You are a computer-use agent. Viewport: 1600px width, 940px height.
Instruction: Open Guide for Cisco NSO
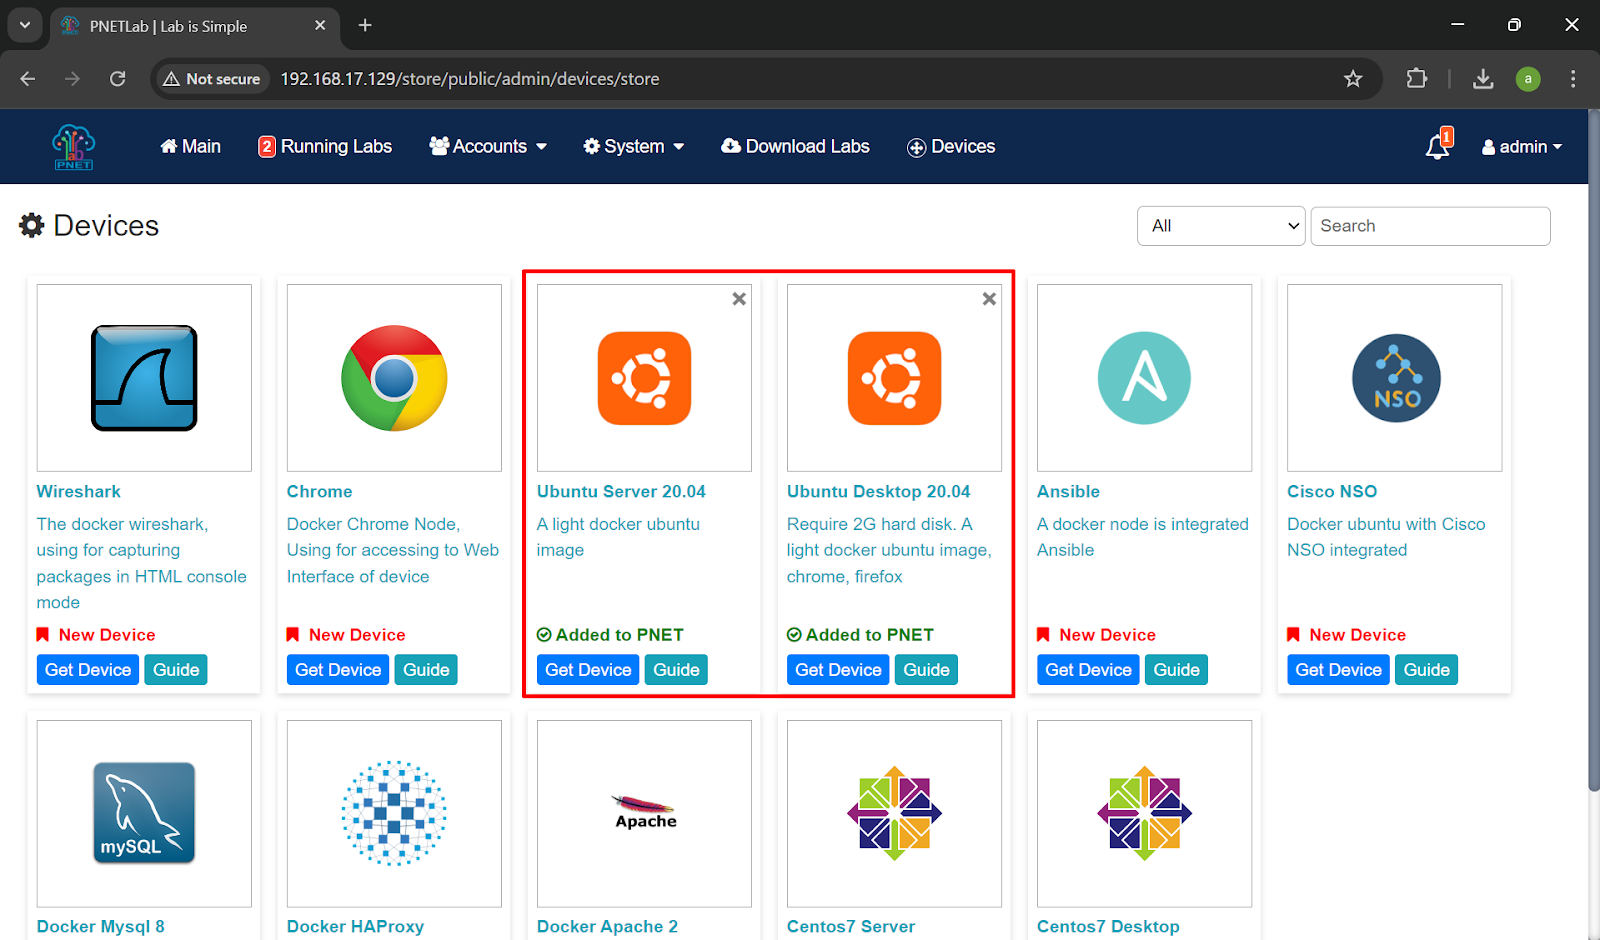pos(1426,670)
